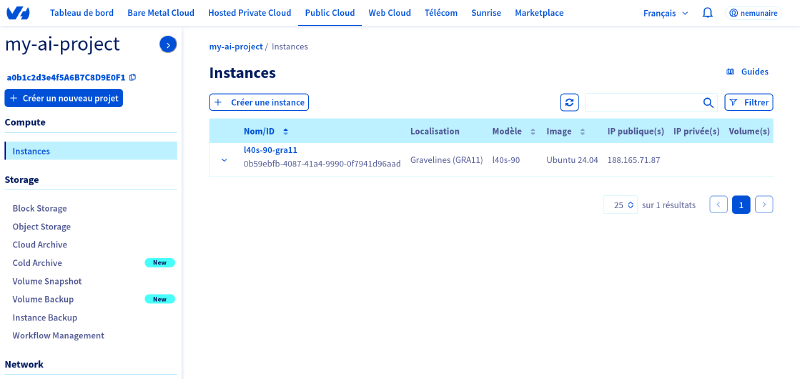The image size is (800, 379).
Task: Switch to Web Cloud tab
Action: point(390,13)
